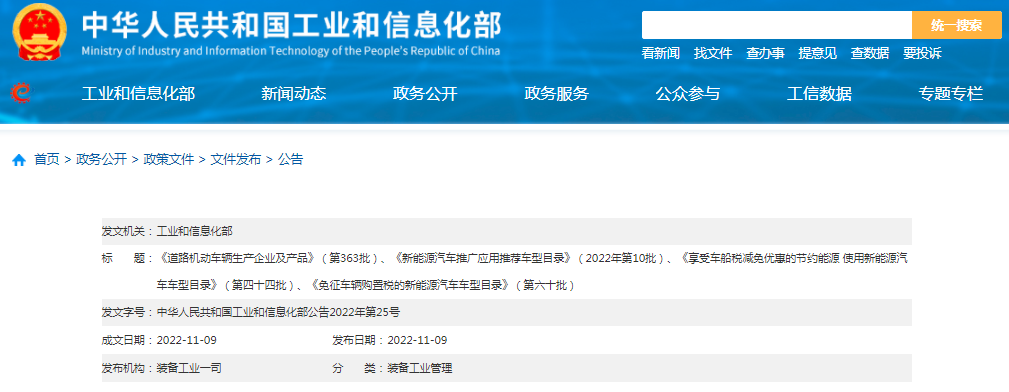Open the 查办事 quick link

point(765,53)
